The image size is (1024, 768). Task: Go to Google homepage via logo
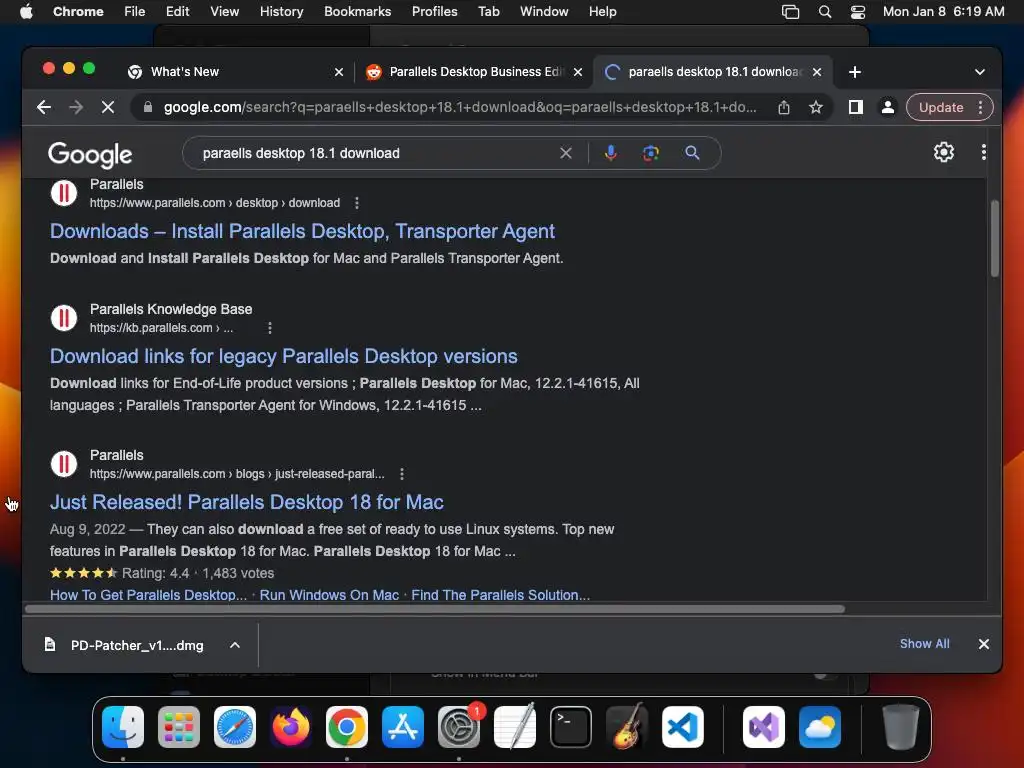[x=90, y=154]
